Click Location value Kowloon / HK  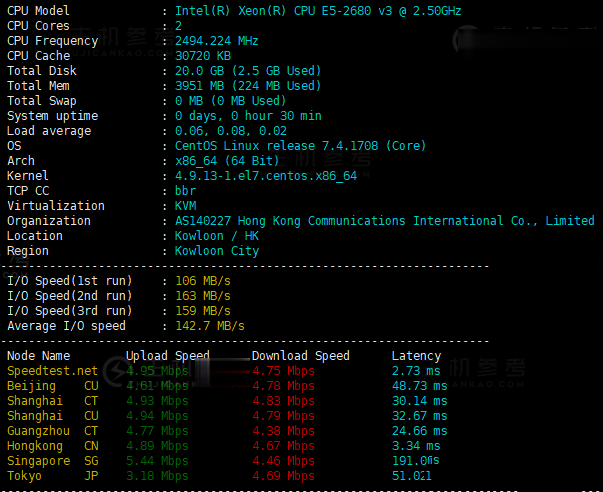tap(217, 236)
